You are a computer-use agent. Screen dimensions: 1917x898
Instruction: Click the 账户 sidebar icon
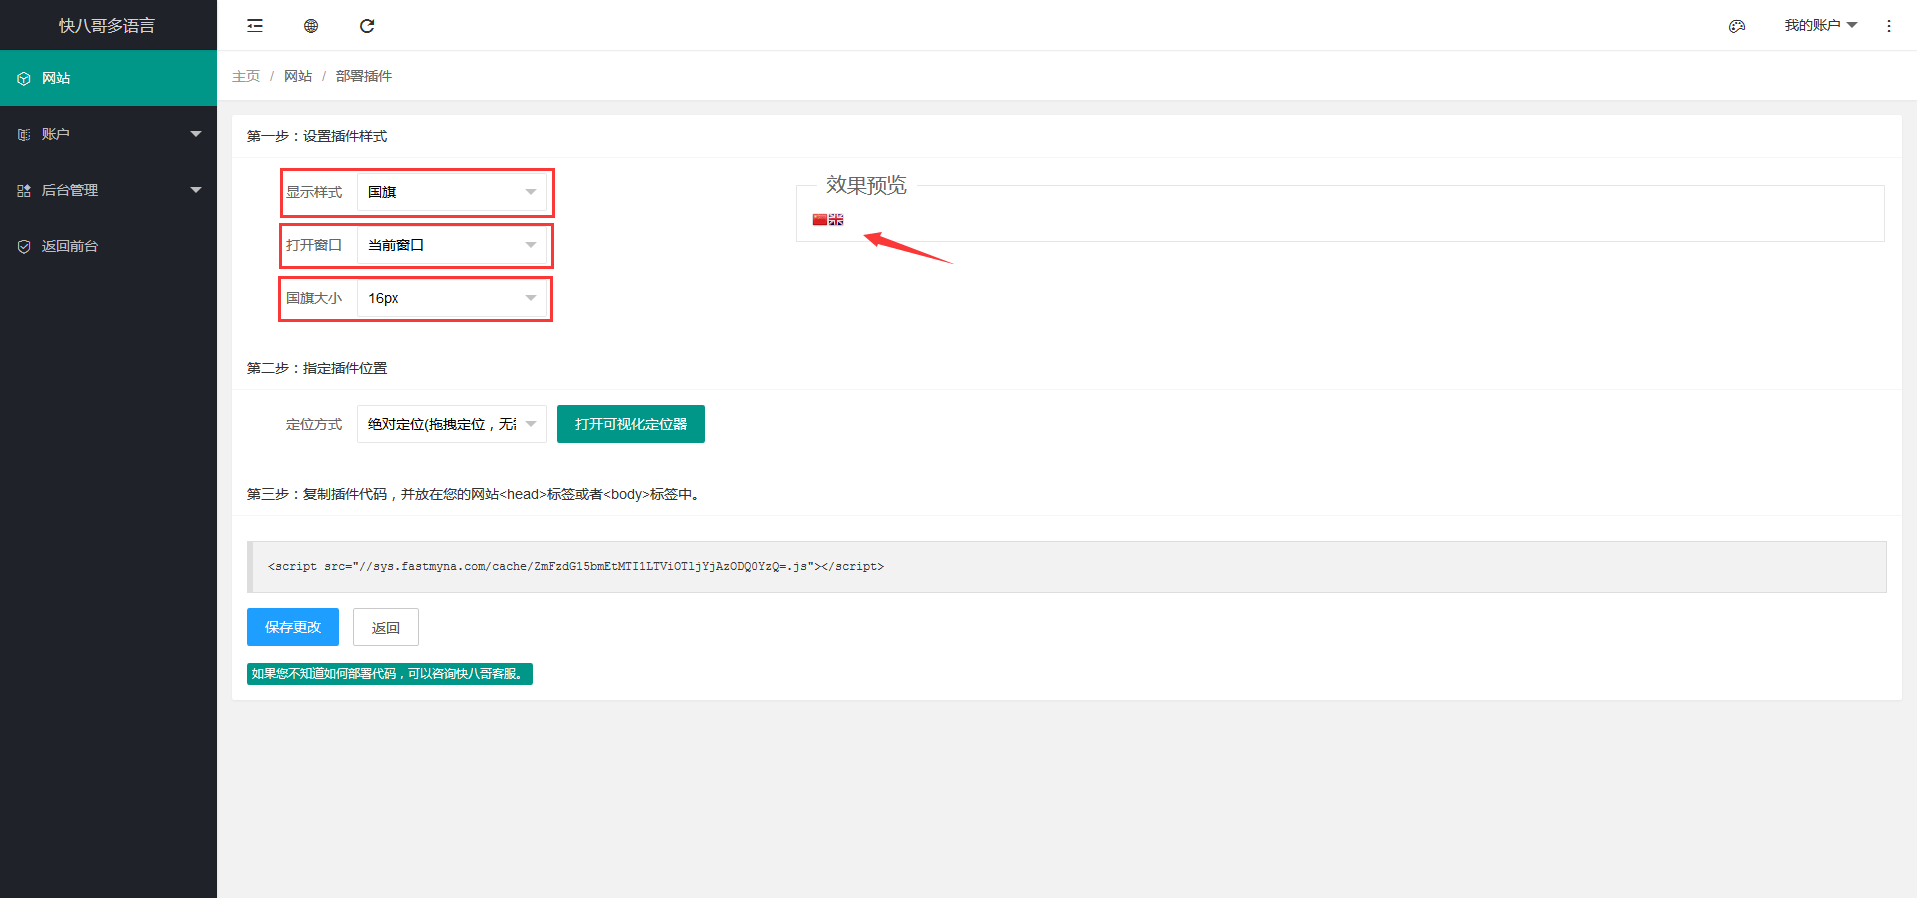pyautogui.click(x=24, y=134)
